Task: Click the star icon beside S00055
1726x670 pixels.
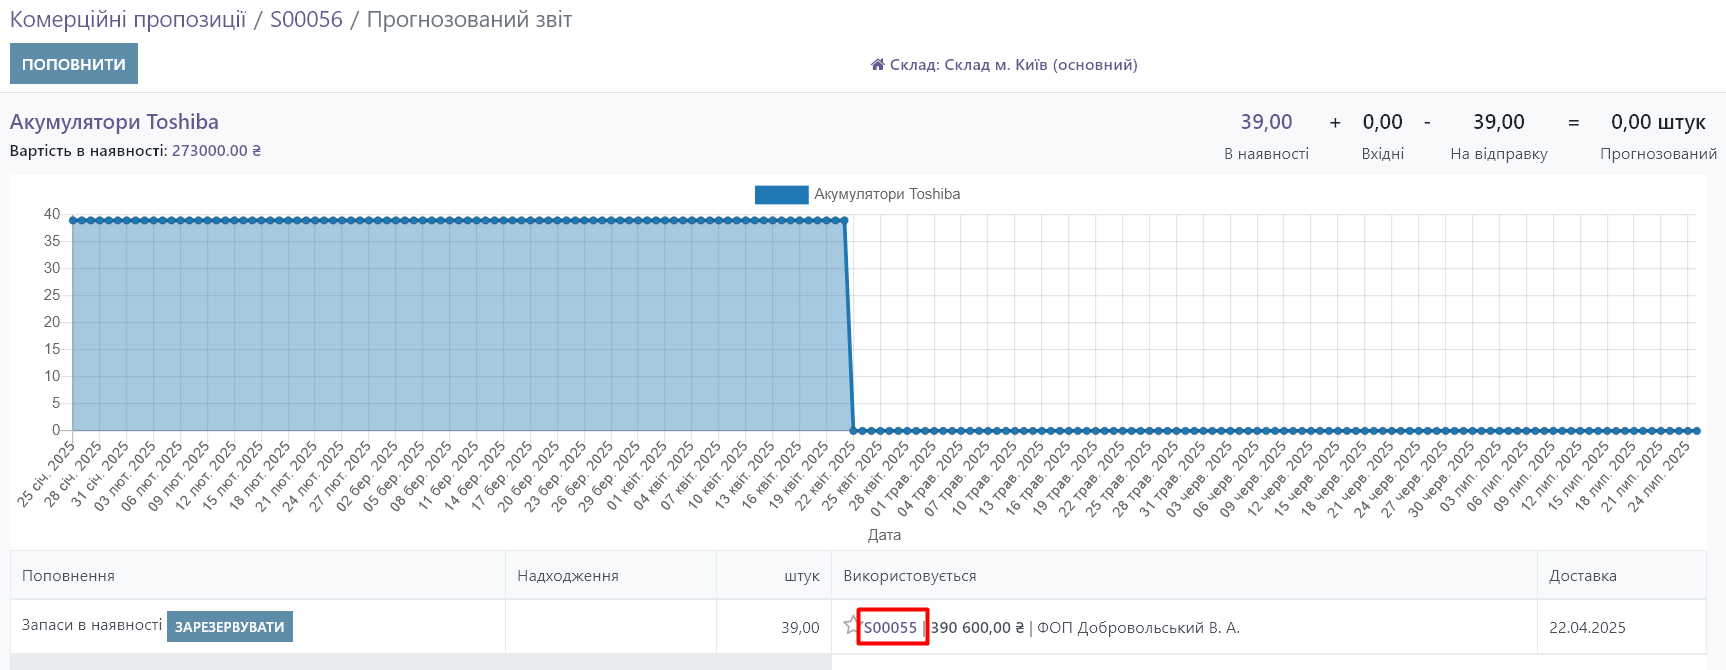Action: pos(850,625)
